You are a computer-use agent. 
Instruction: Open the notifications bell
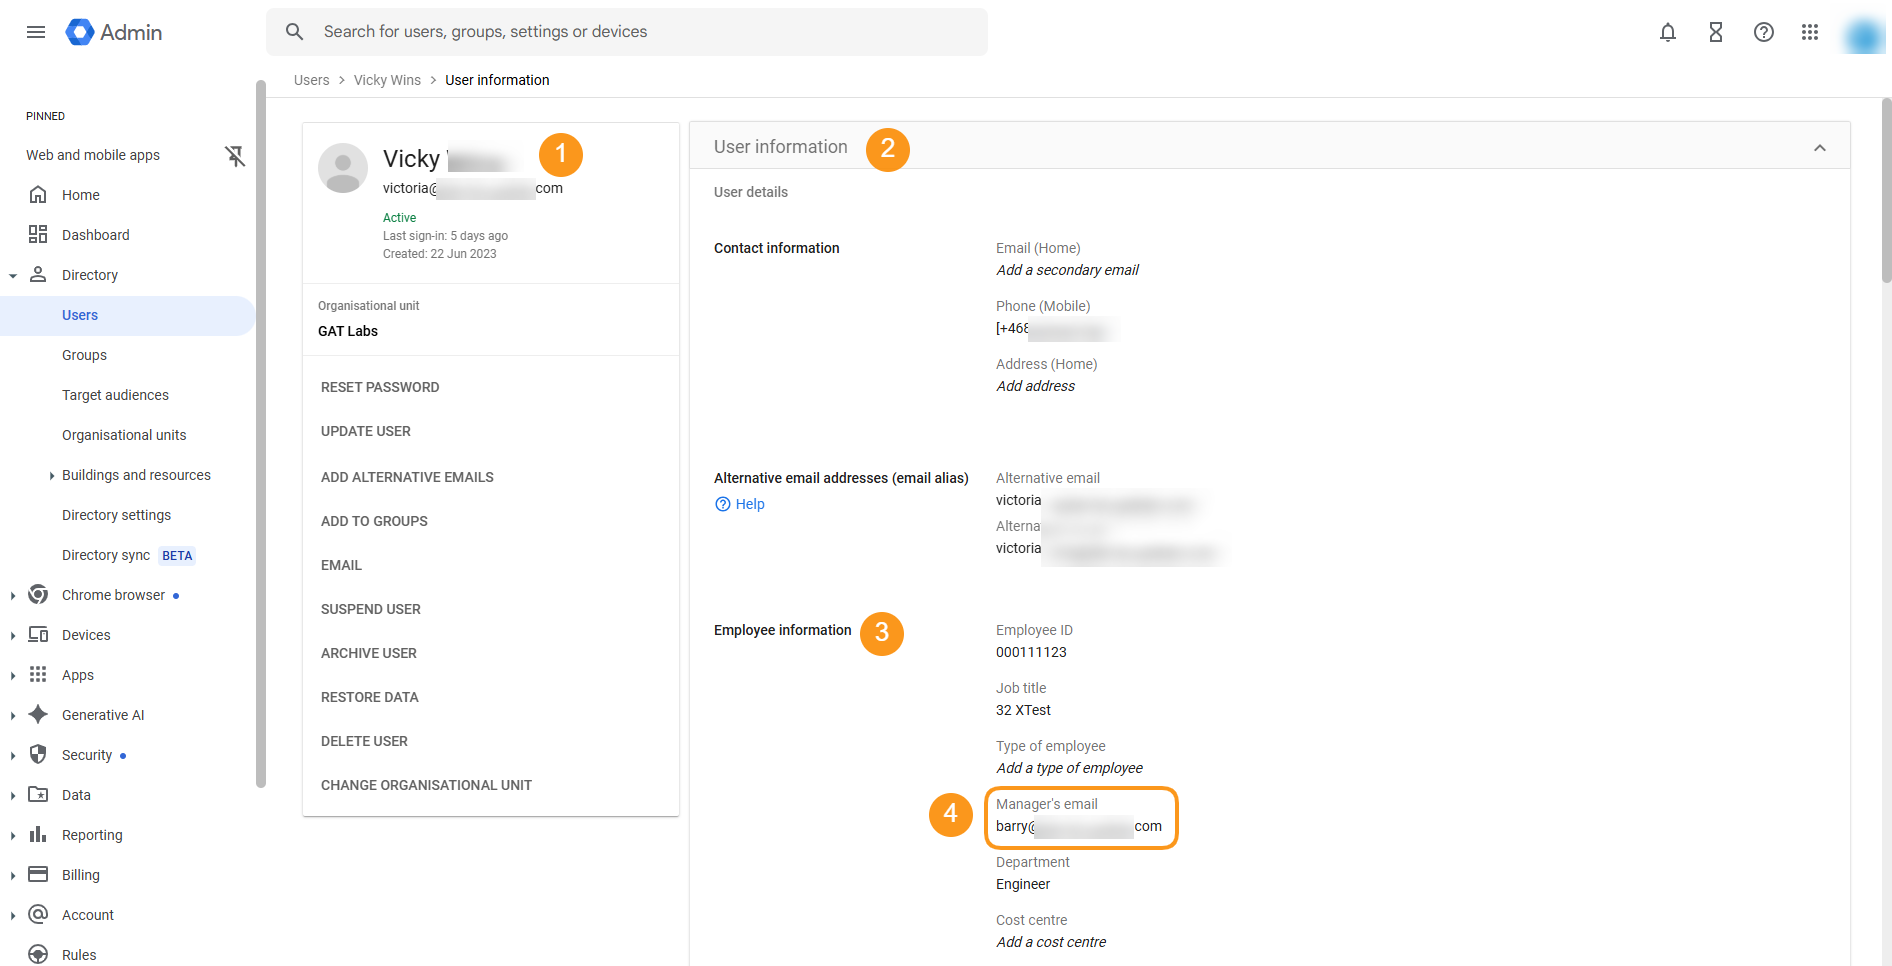1667,32
